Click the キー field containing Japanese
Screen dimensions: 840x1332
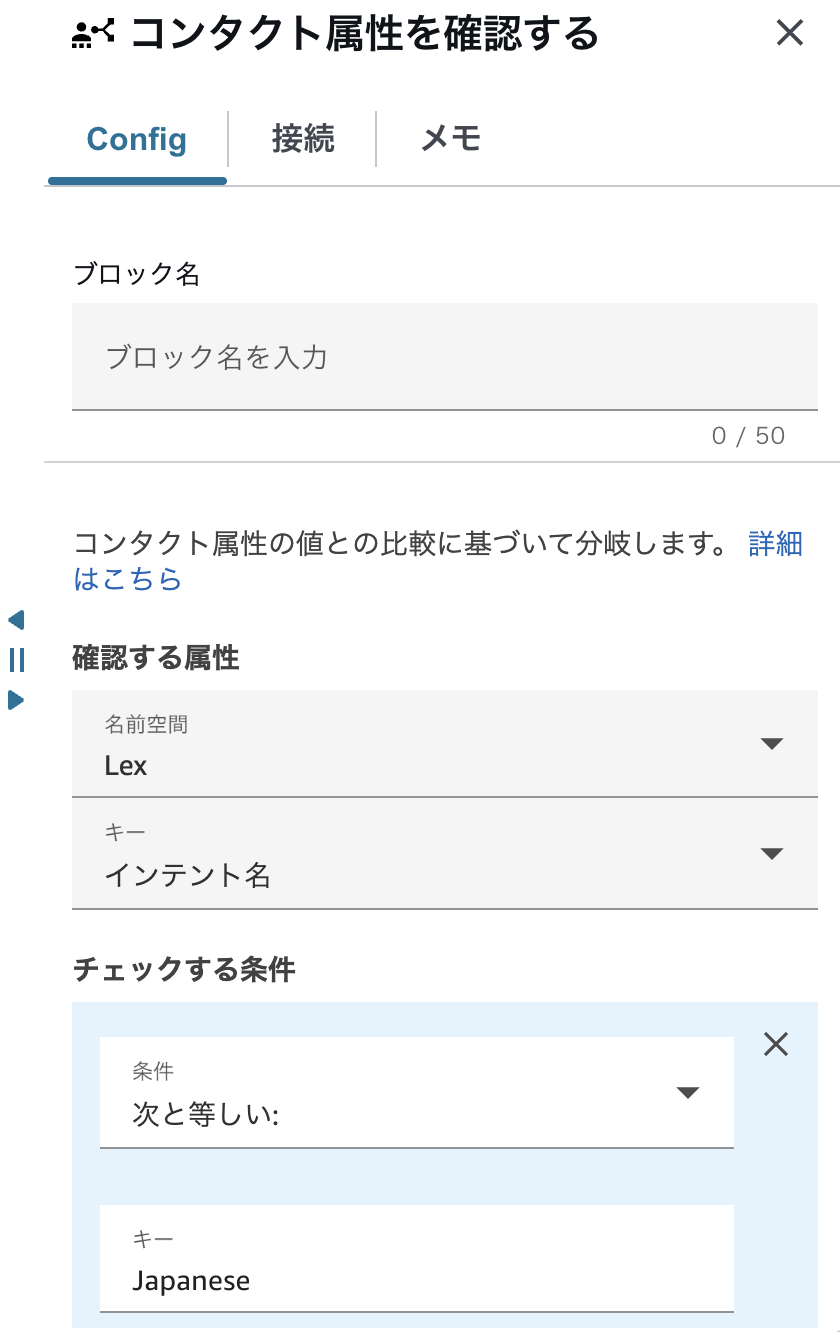point(416,1259)
